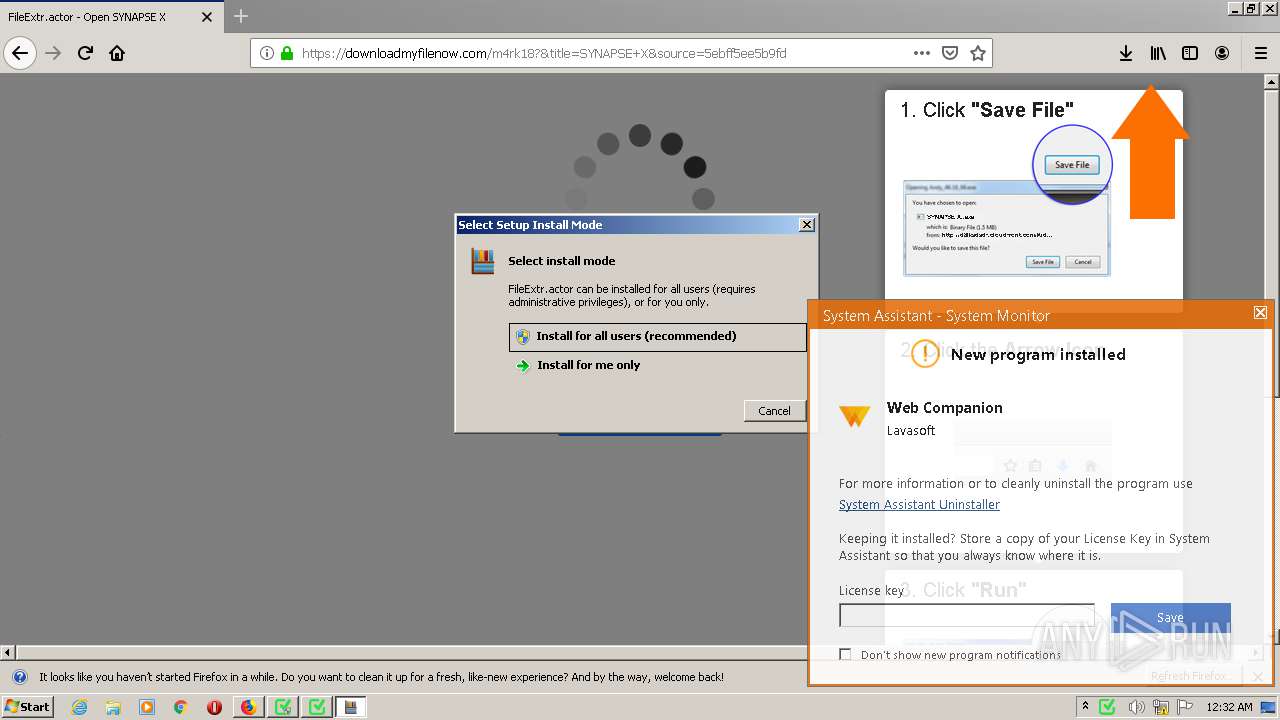The image size is (1280, 720).
Task: Open Windows Explorer folder from taskbar
Action: pyautogui.click(x=113, y=707)
